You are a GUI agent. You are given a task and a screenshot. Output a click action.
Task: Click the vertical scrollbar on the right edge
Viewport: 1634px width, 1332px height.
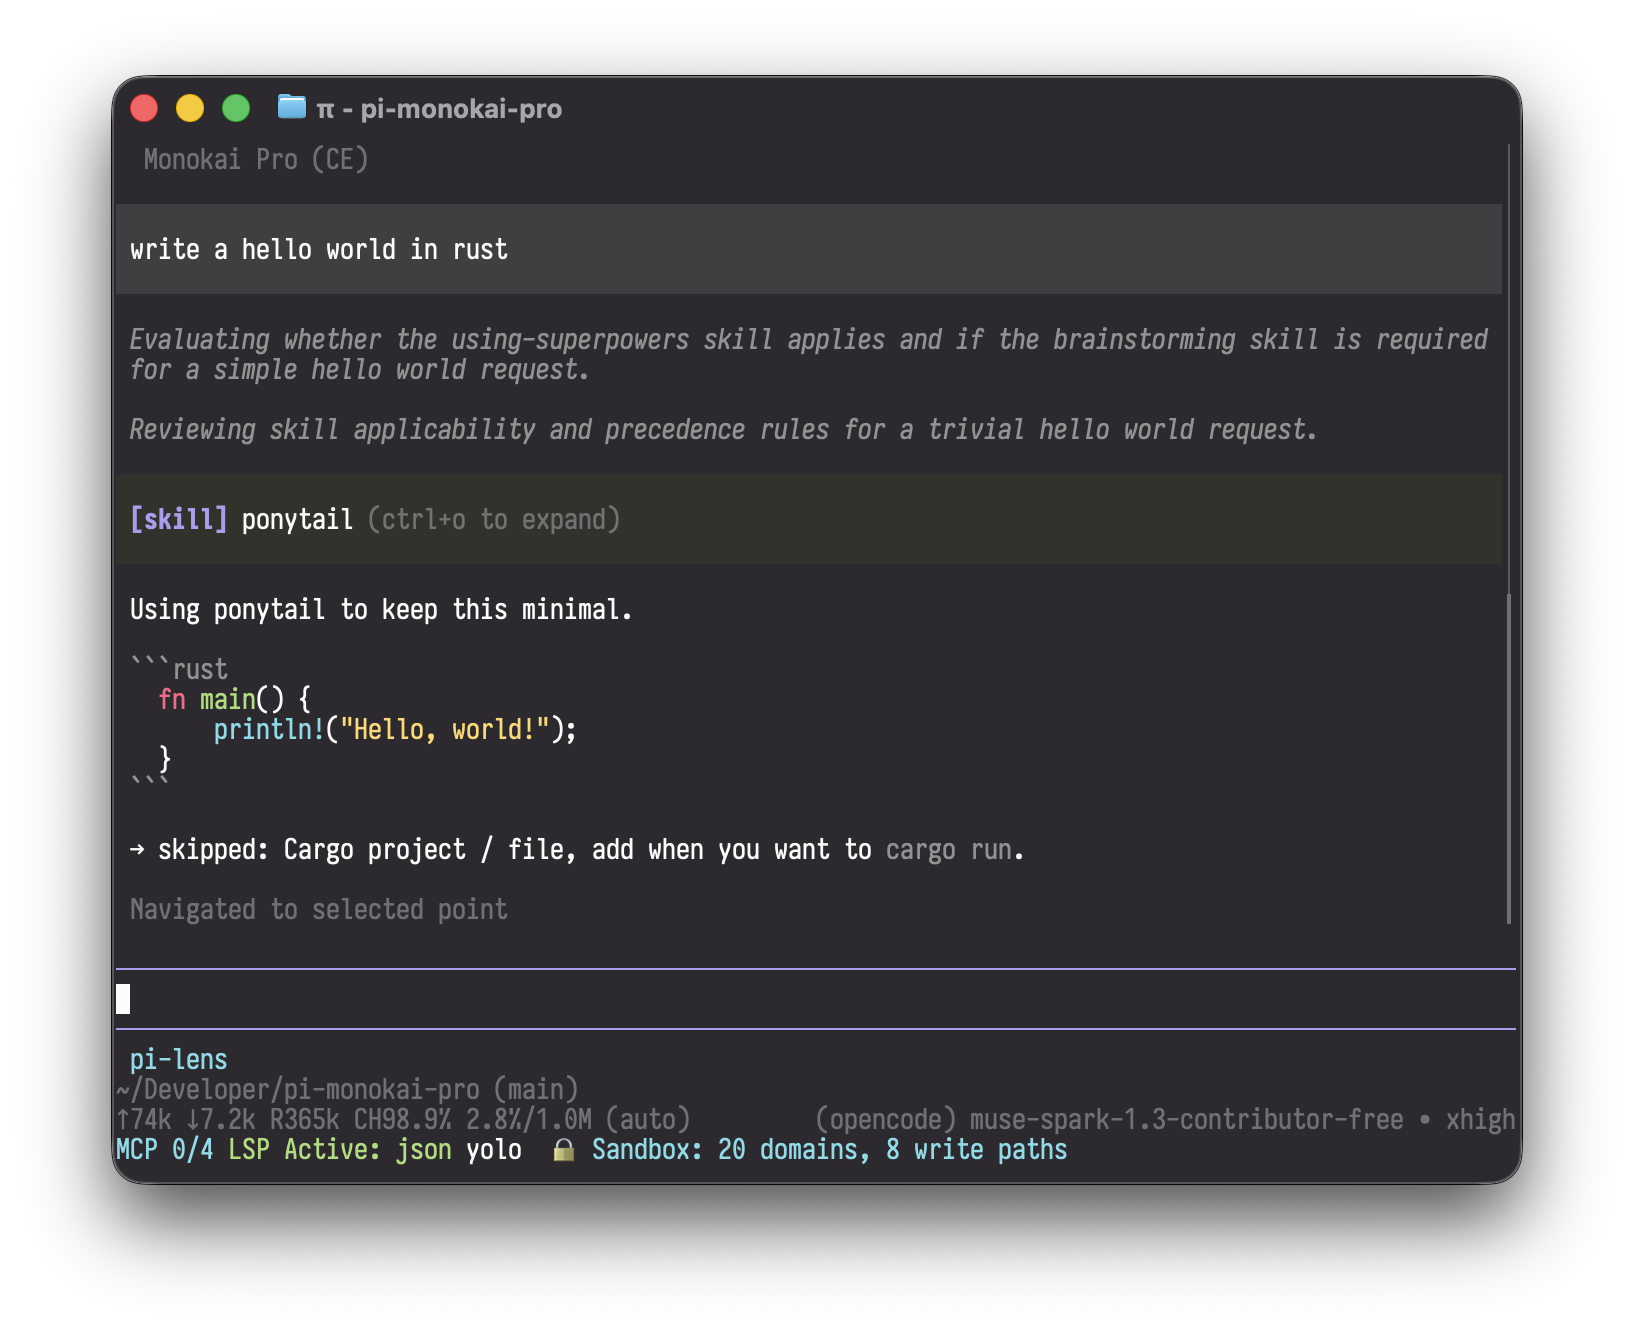click(x=1508, y=758)
